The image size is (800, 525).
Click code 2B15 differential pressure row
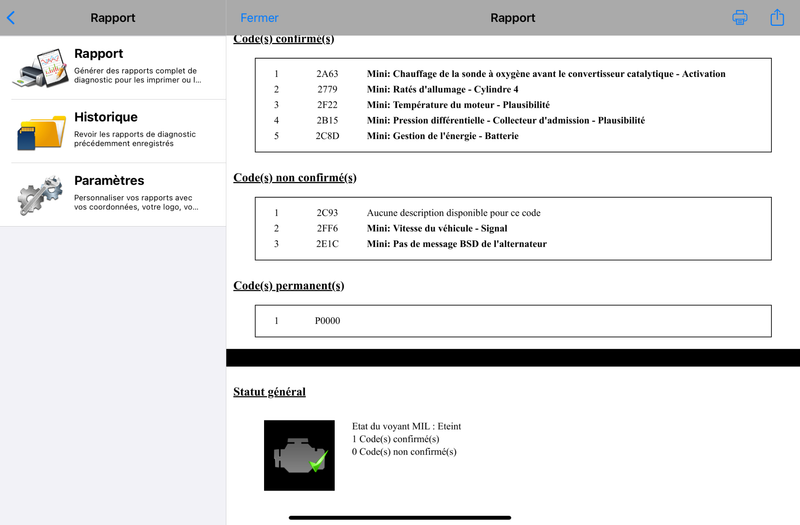(x=513, y=120)
